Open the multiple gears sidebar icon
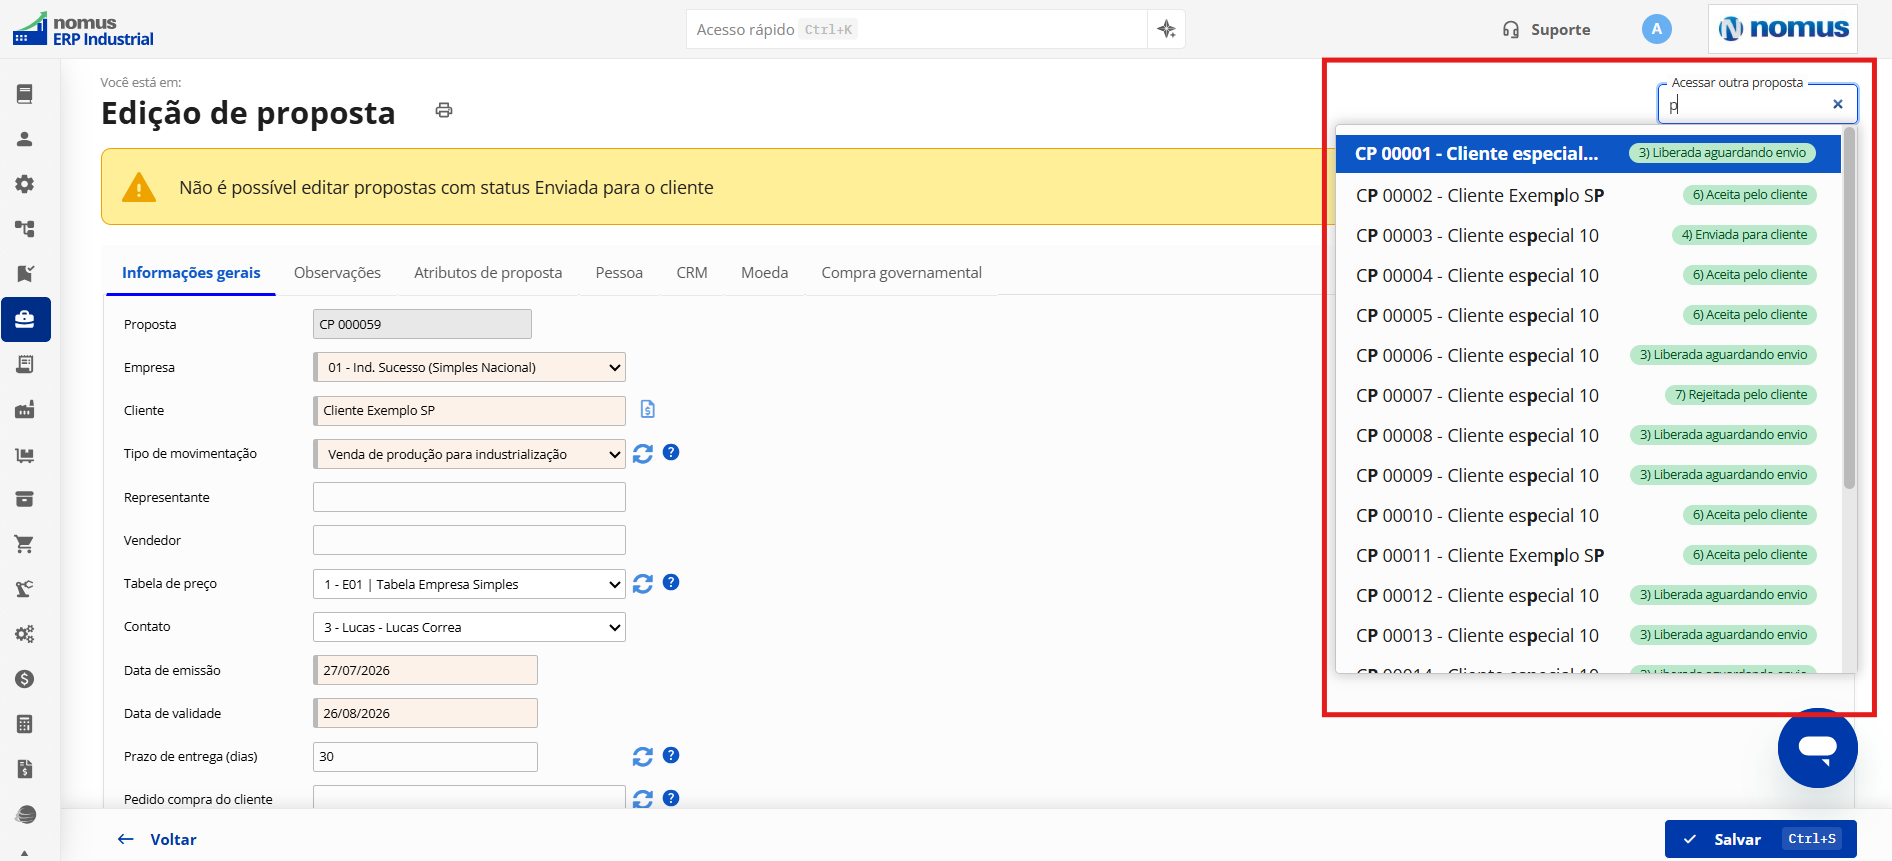This screenshot has height=861, width=1892. coord(25,634)
